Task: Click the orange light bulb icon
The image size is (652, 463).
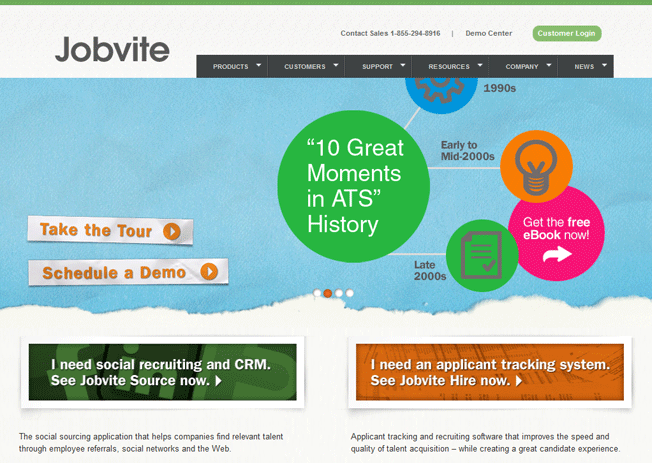Action: (x=536, y=167)
